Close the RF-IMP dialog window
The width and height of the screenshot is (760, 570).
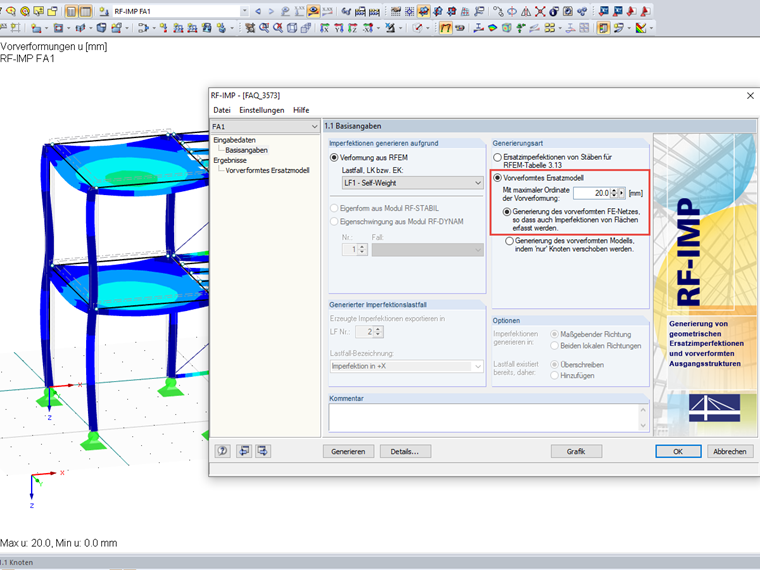click(750, 95)
